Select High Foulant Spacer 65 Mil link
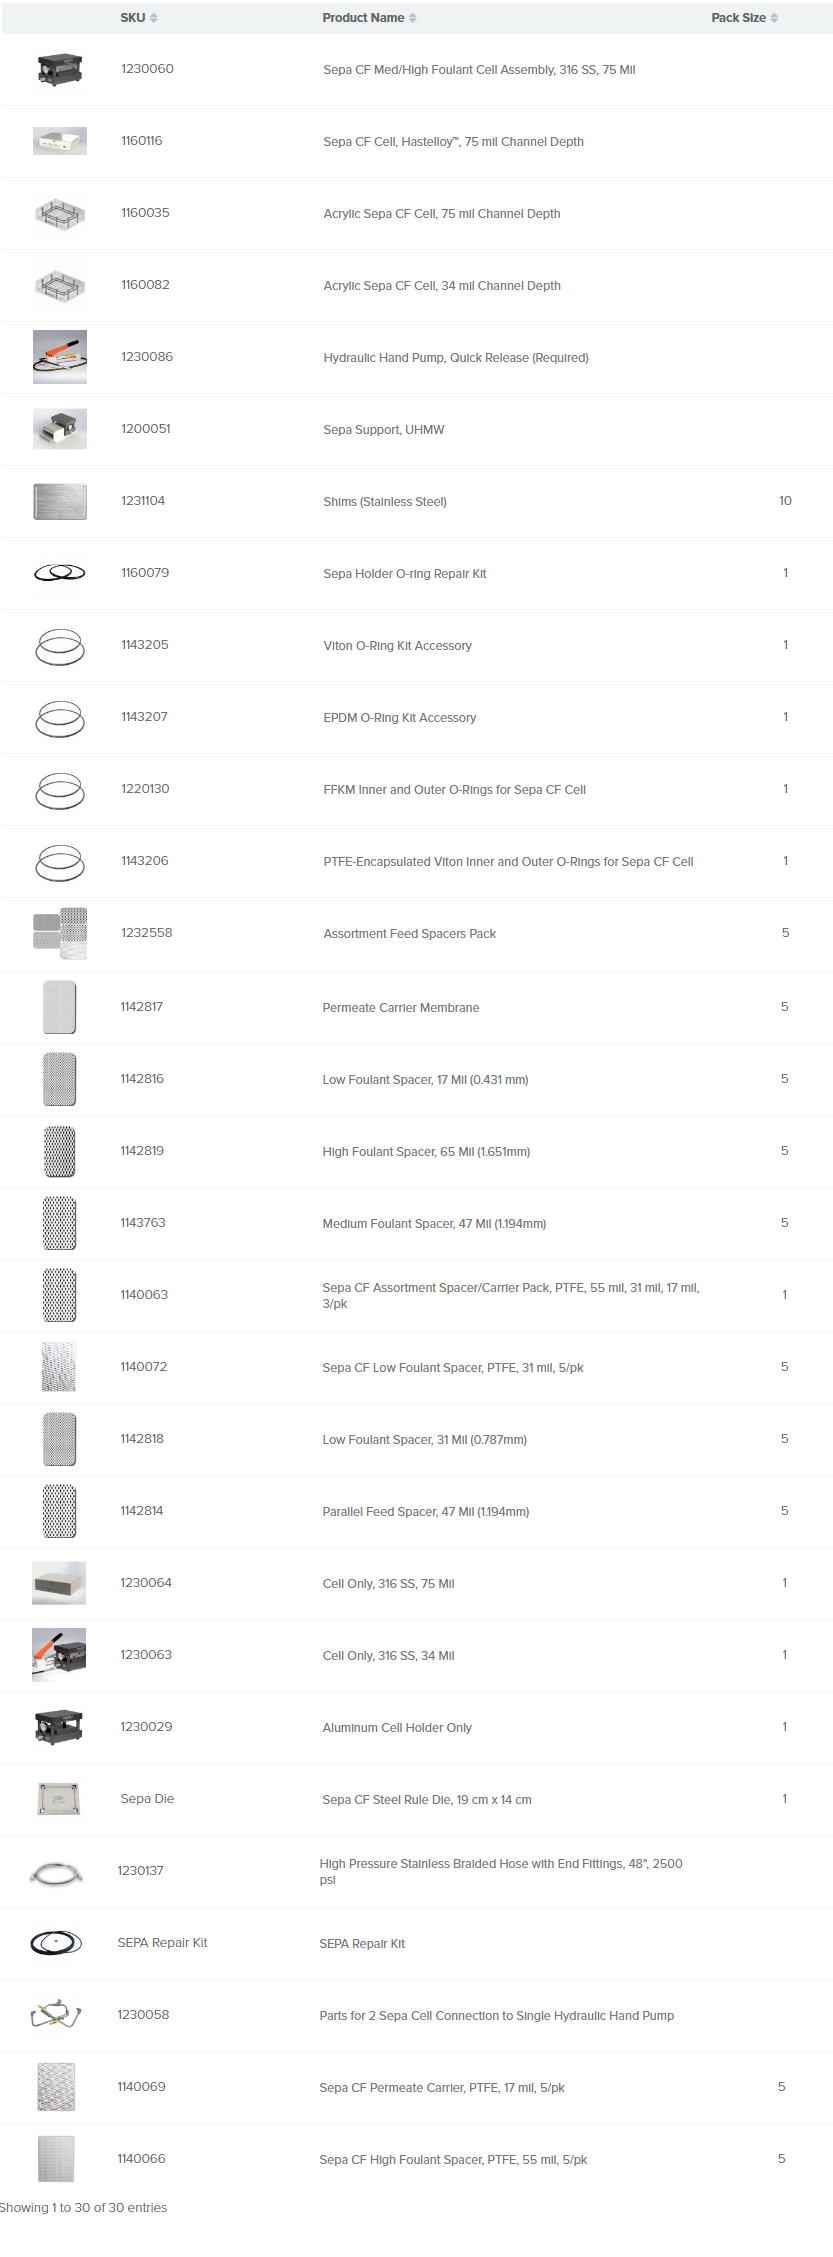Viewport: 833px width, 2257px height. [426, 1152]
